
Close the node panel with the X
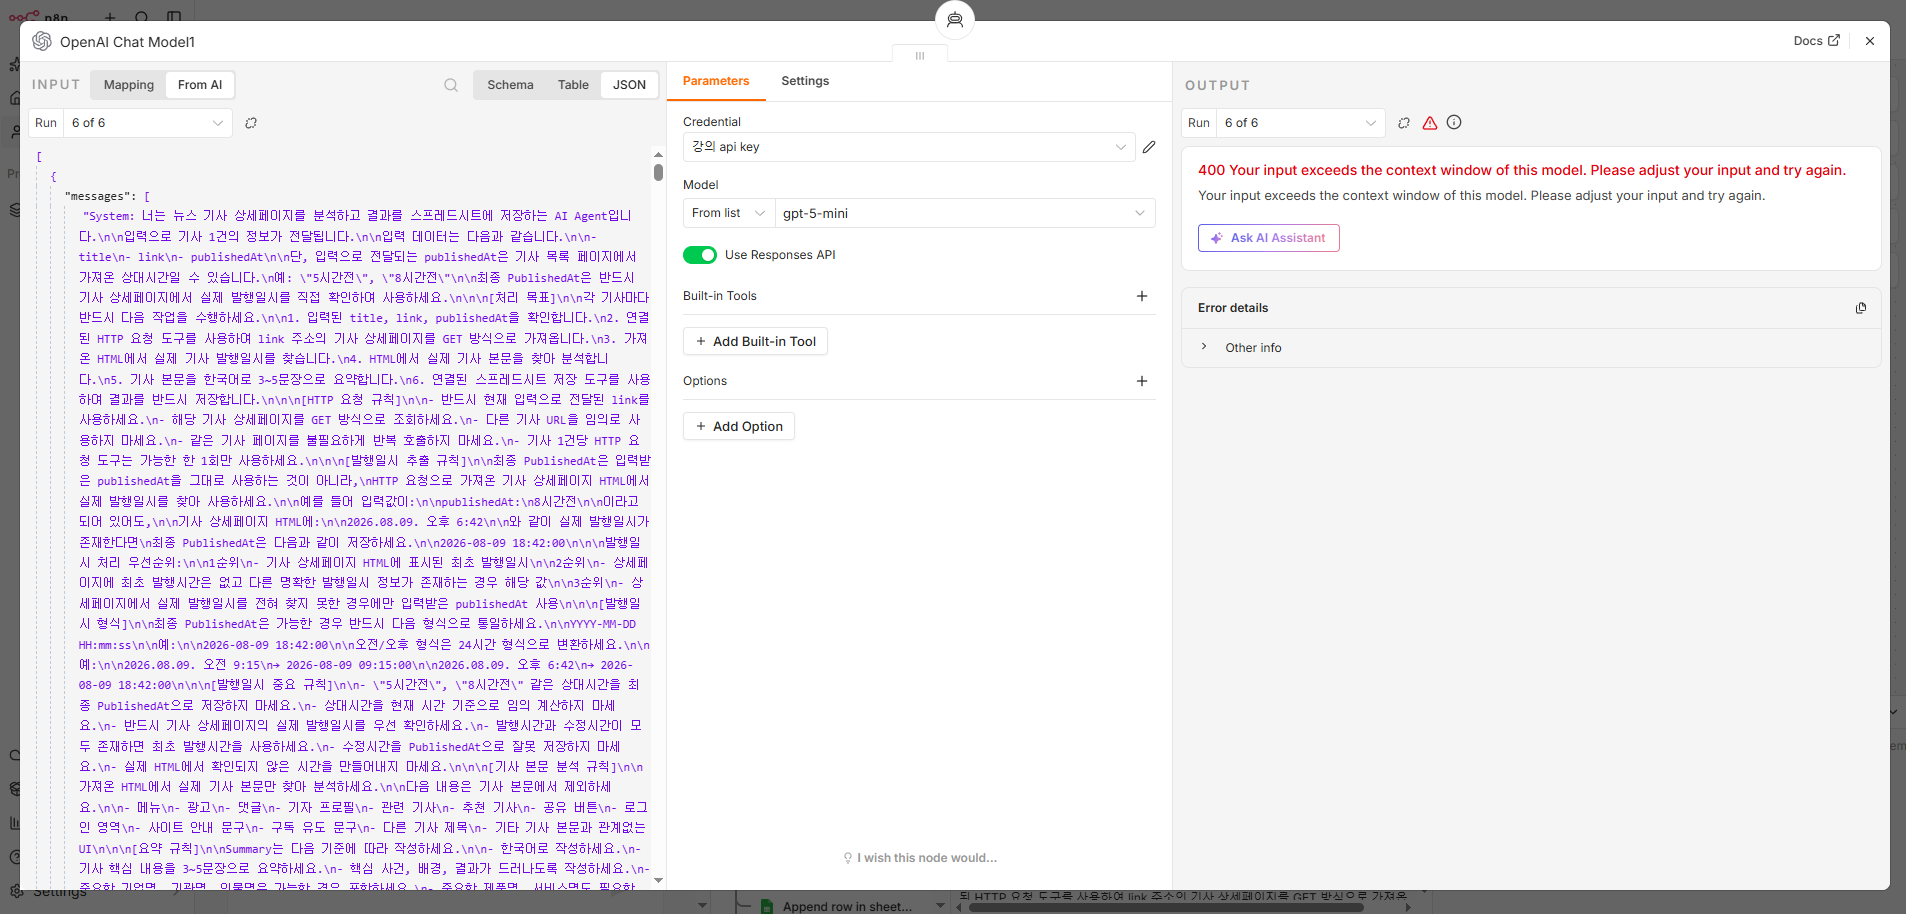pos(1870,41)
